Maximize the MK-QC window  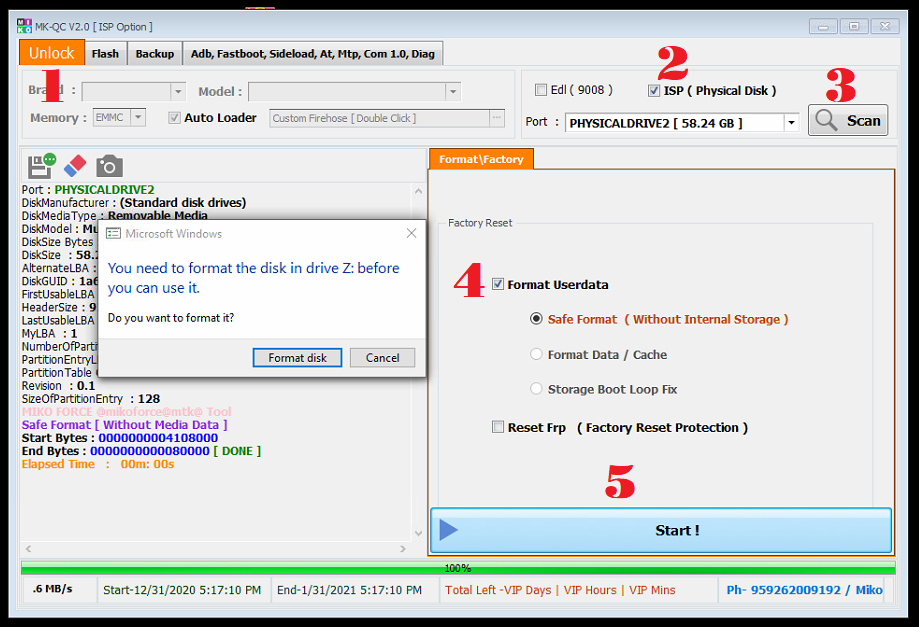(854, 26)
